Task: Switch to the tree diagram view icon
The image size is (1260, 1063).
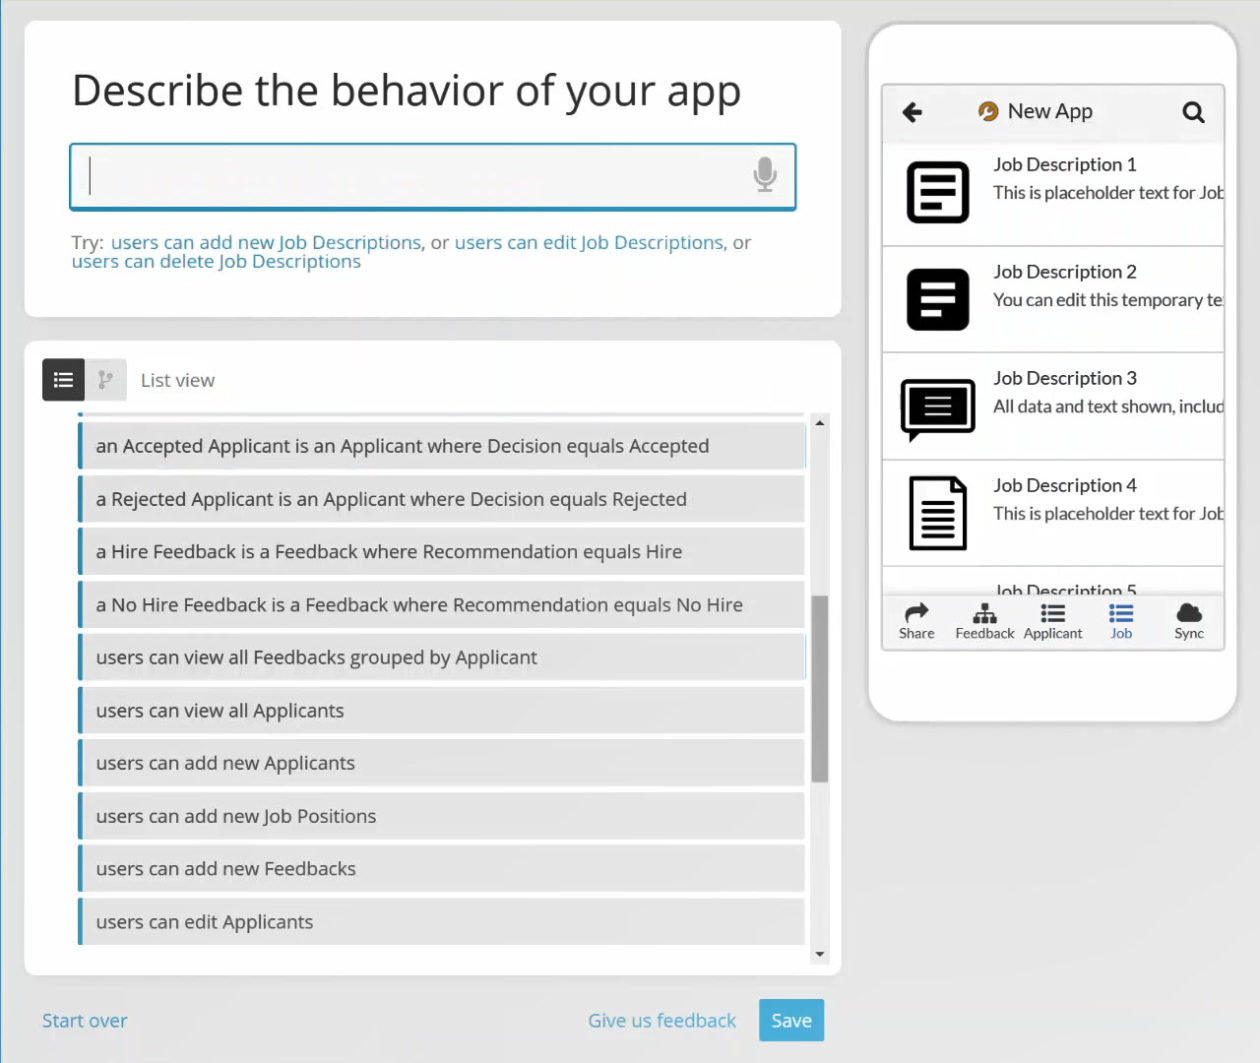Action: click(106, 380)
